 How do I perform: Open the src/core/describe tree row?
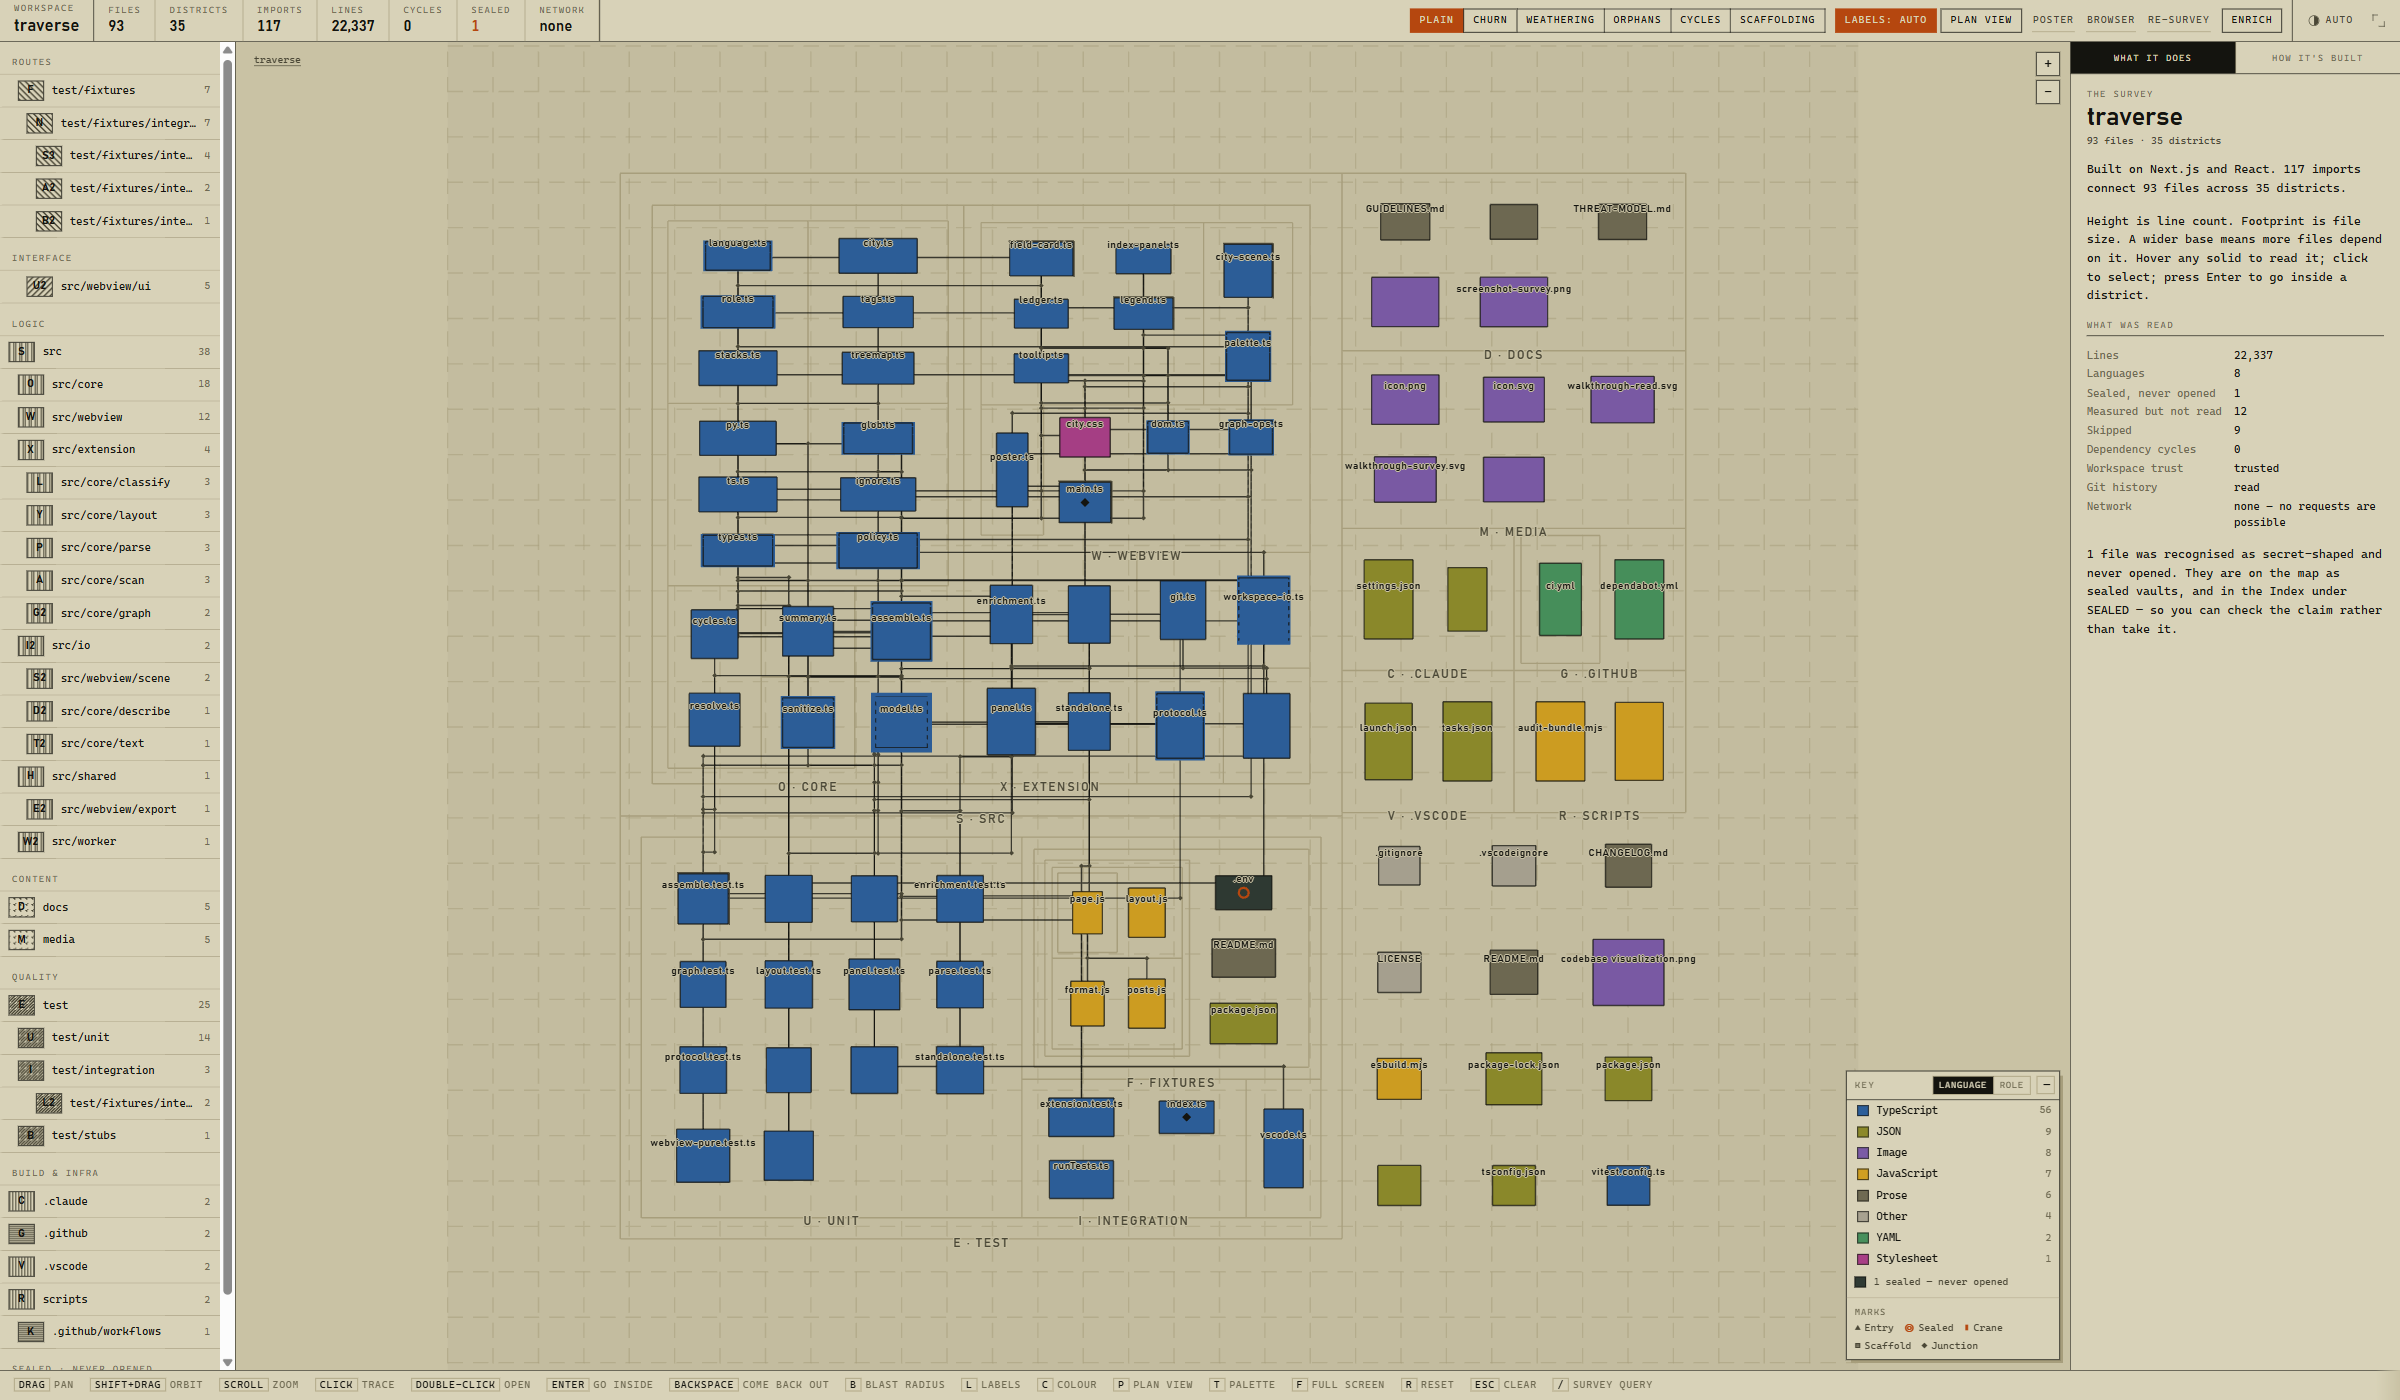[x=110, y=711]
